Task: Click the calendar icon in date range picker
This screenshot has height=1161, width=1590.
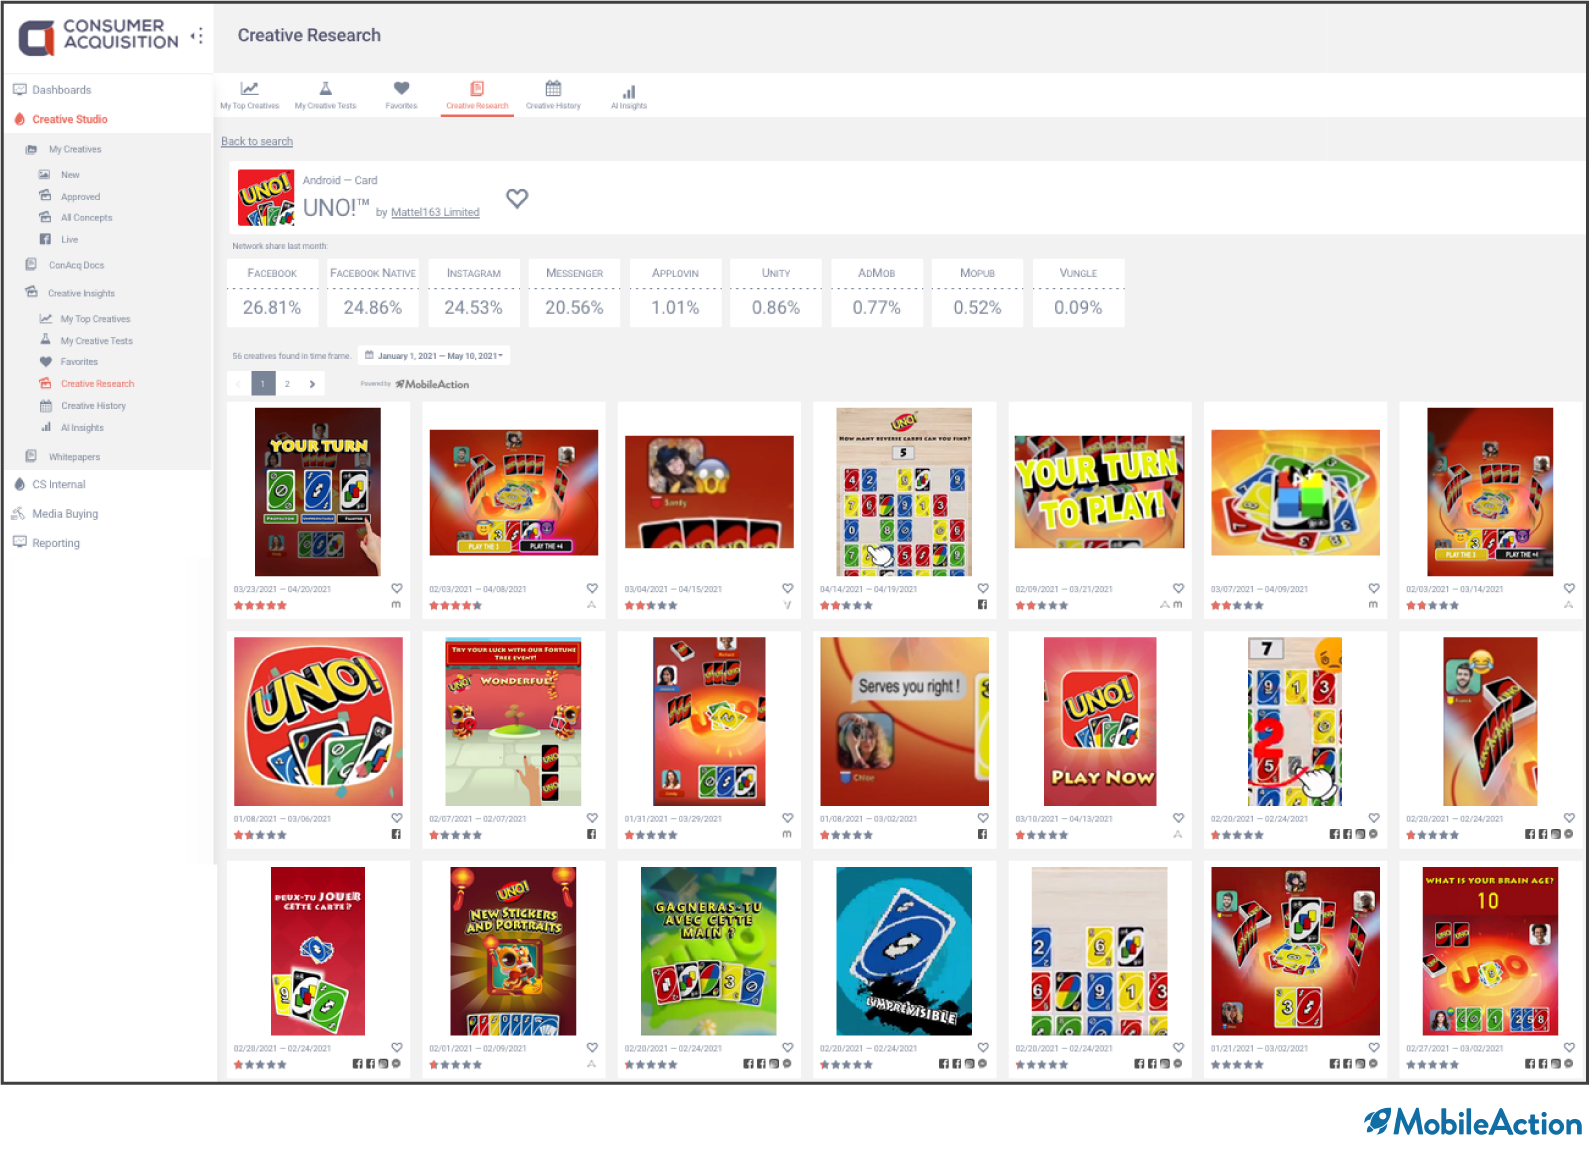Action: click(369, 355)
